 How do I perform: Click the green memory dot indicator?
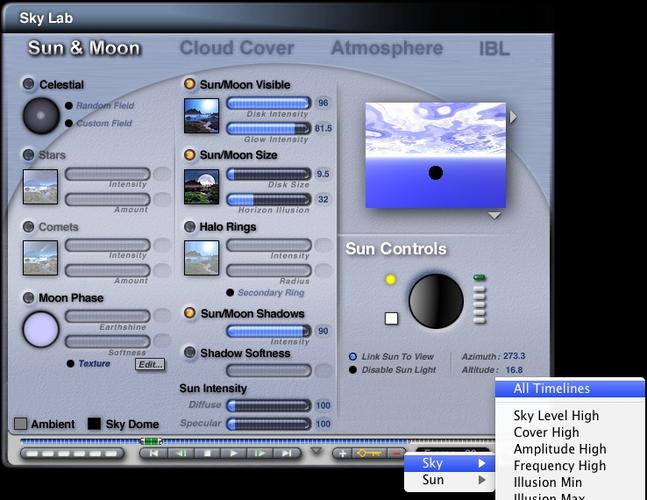pos(479,277)
